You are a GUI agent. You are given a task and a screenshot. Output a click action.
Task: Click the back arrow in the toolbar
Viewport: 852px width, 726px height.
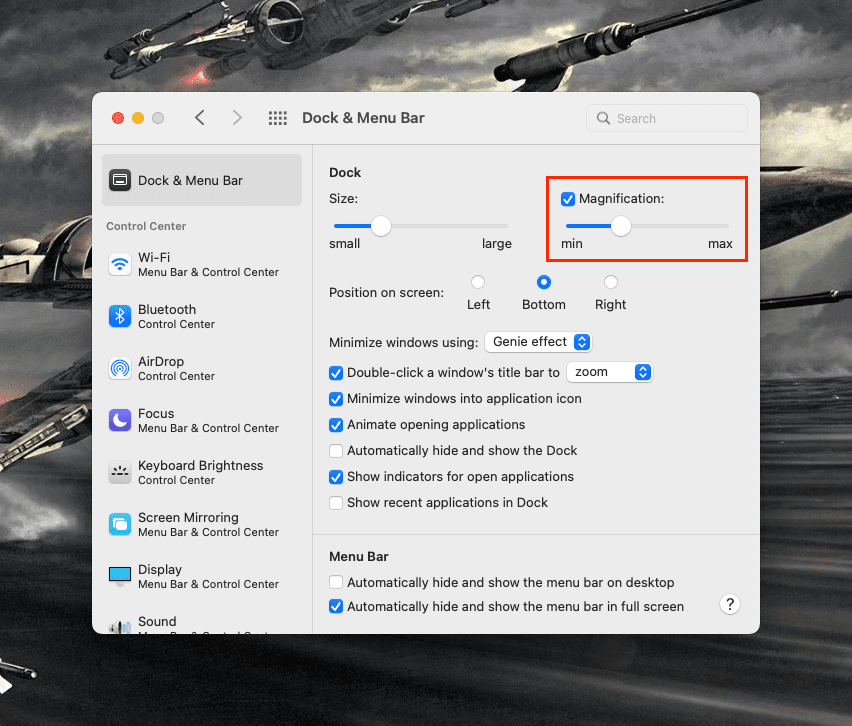pos(200,117)
